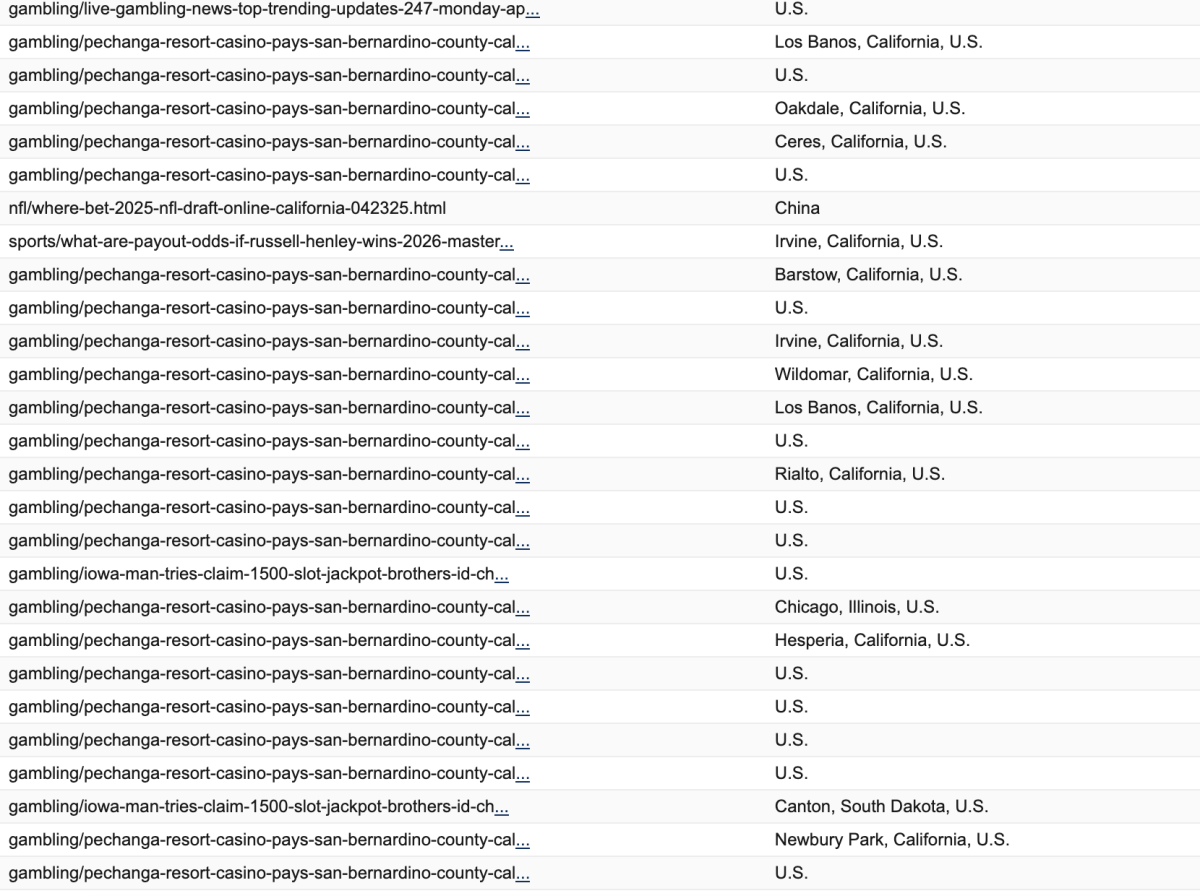Screen dimensions: 1200x896
Task: Open the live-gambling-news-top-trending URL ellipsis link
Action: point(532,10)
